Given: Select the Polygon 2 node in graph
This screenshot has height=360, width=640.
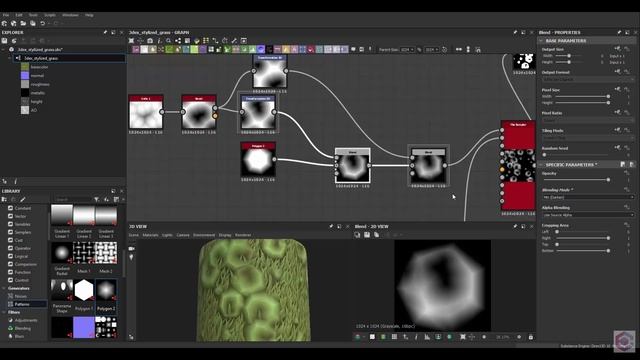Looking at the screenshot, I should point(258,159).
